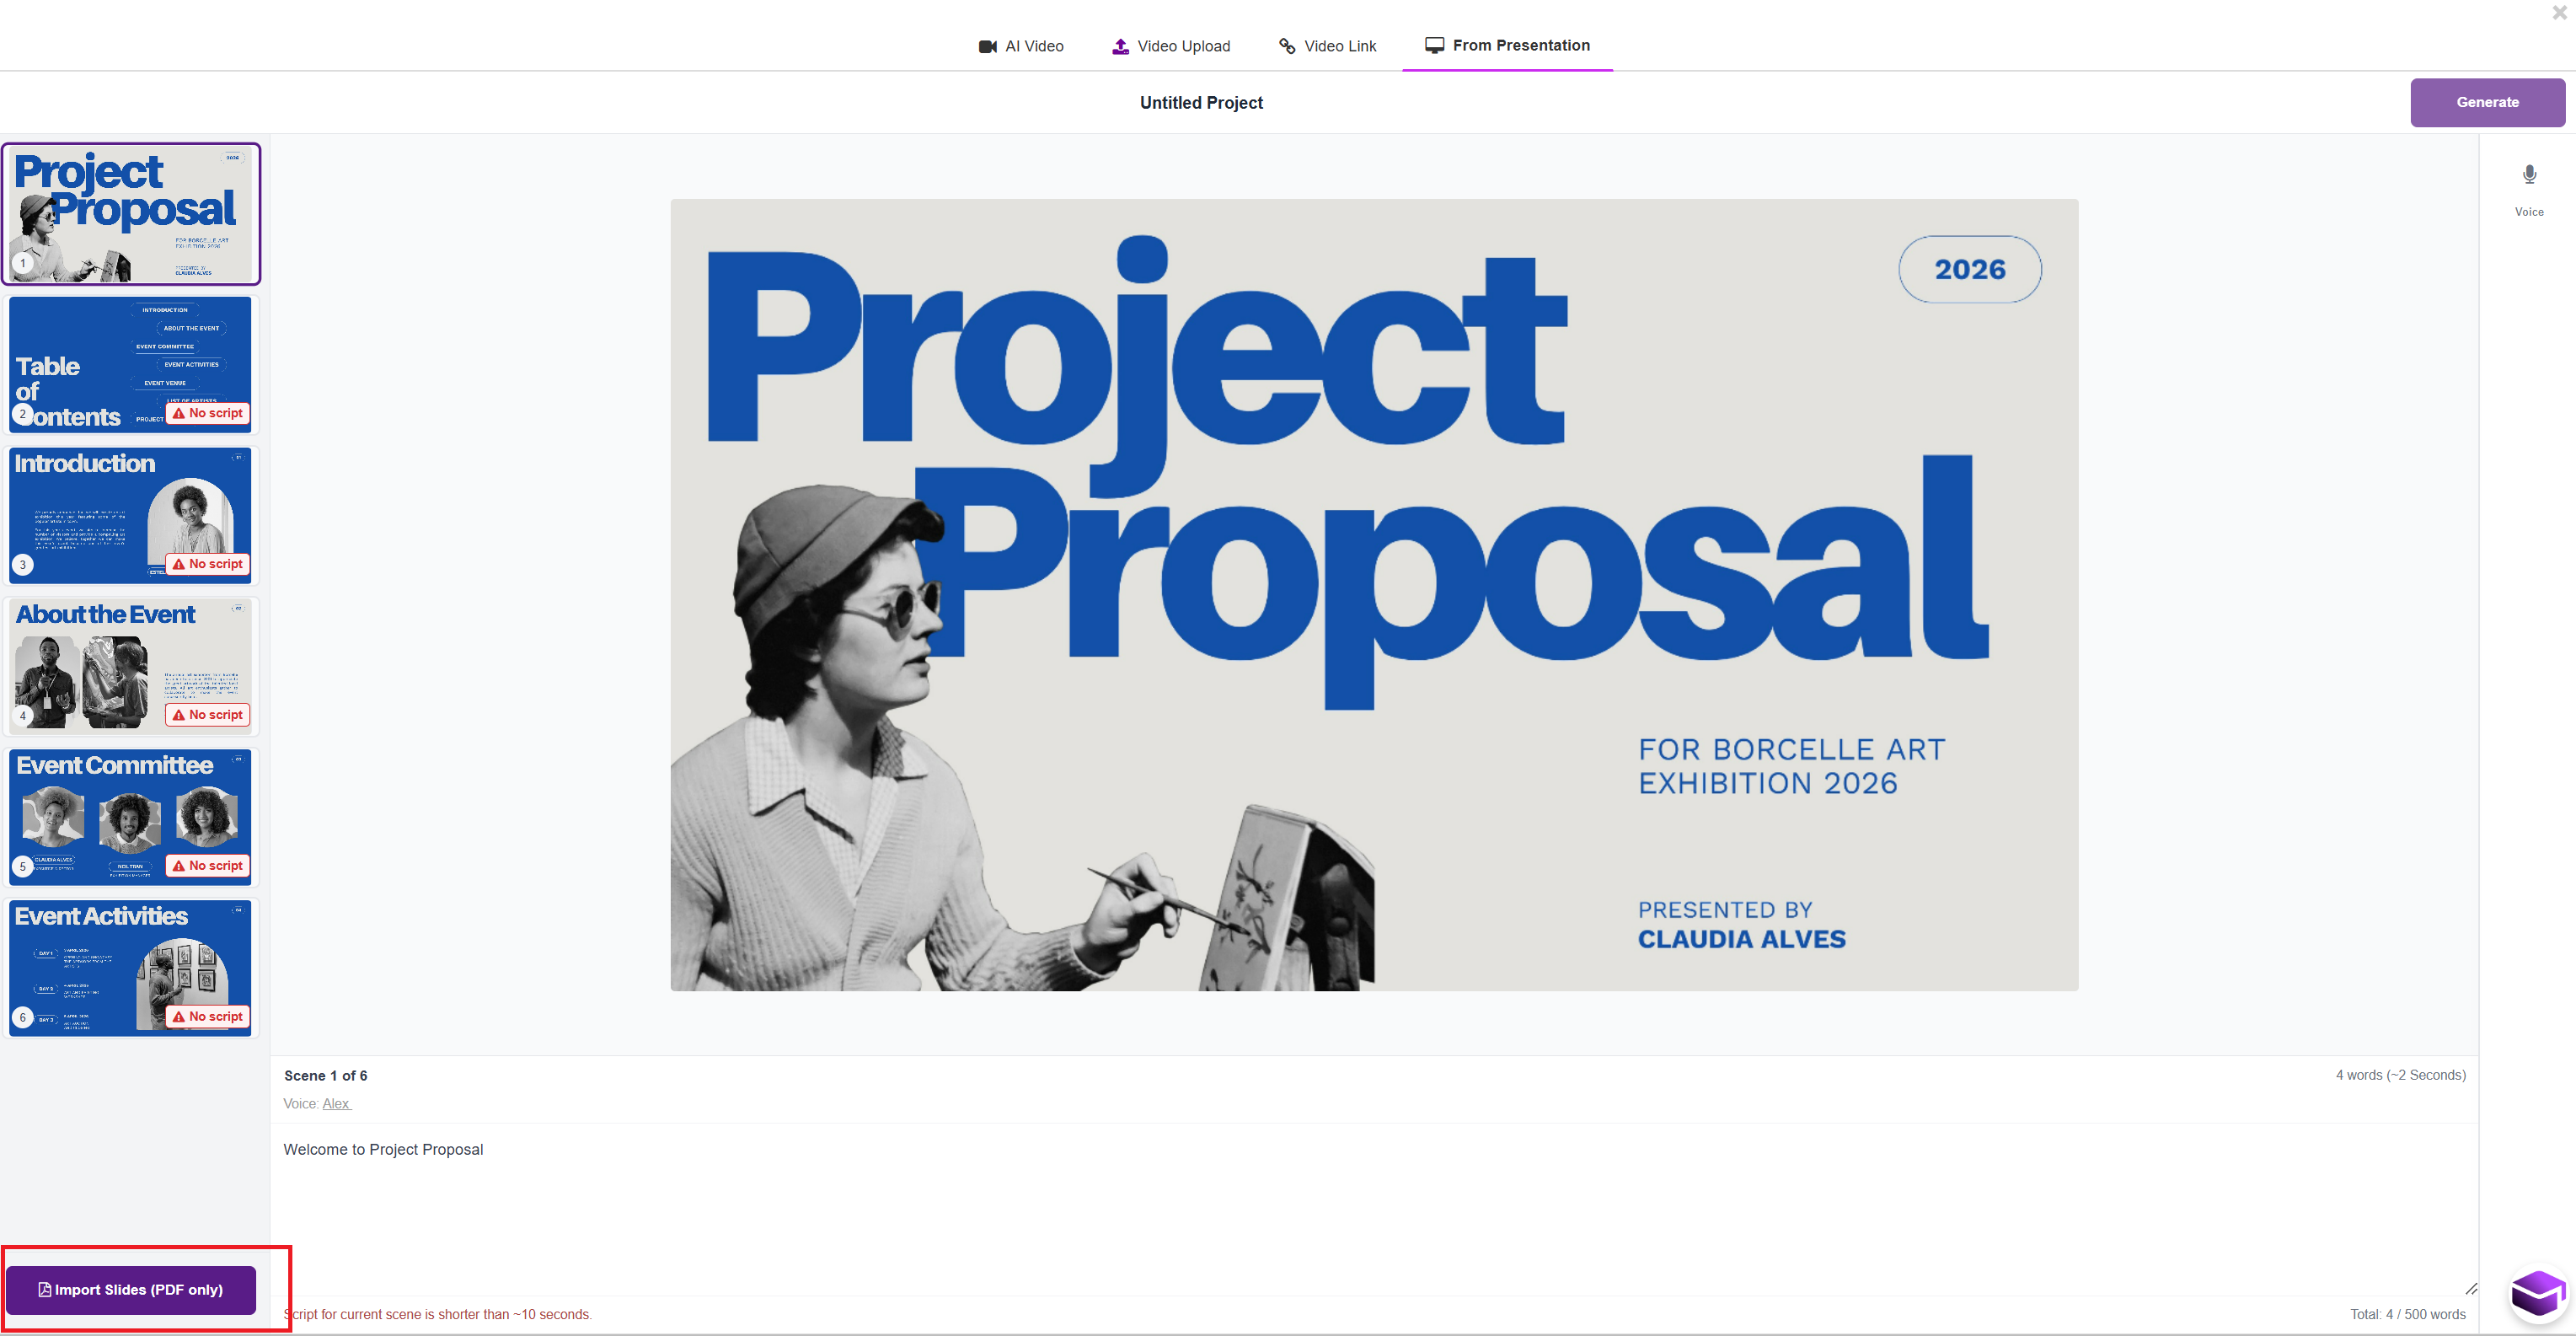Click Import Slides (PDF only) button
2576x1336 pixels.
131,1290
